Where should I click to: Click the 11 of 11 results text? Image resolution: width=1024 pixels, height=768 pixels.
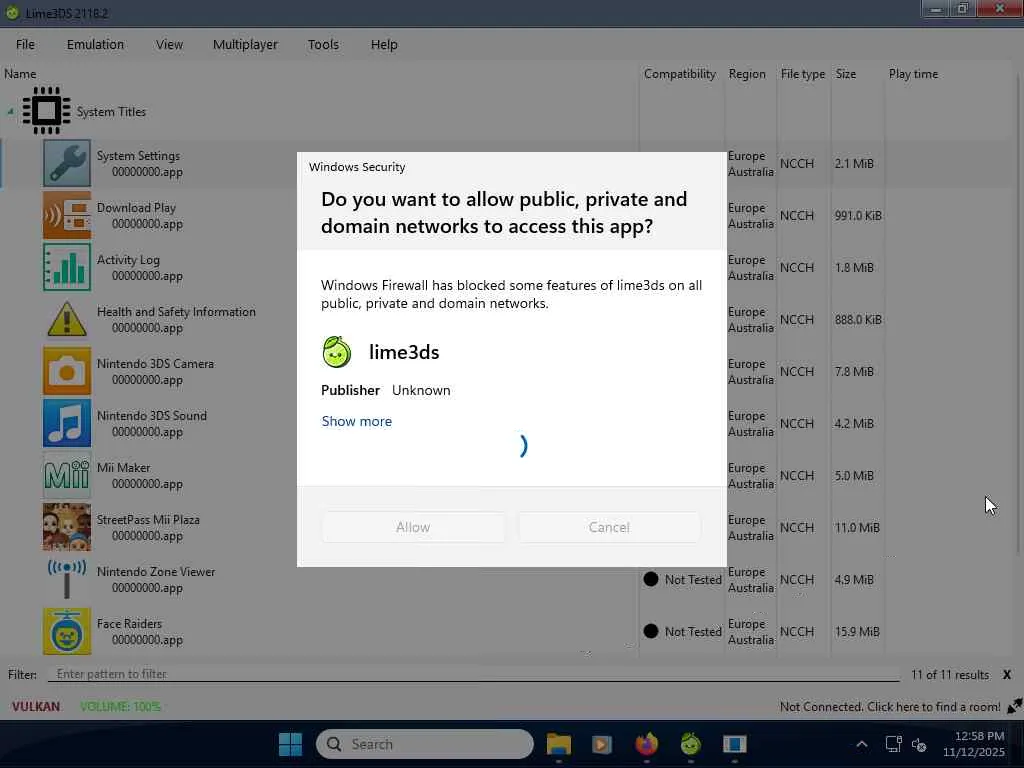coord(950,675)
